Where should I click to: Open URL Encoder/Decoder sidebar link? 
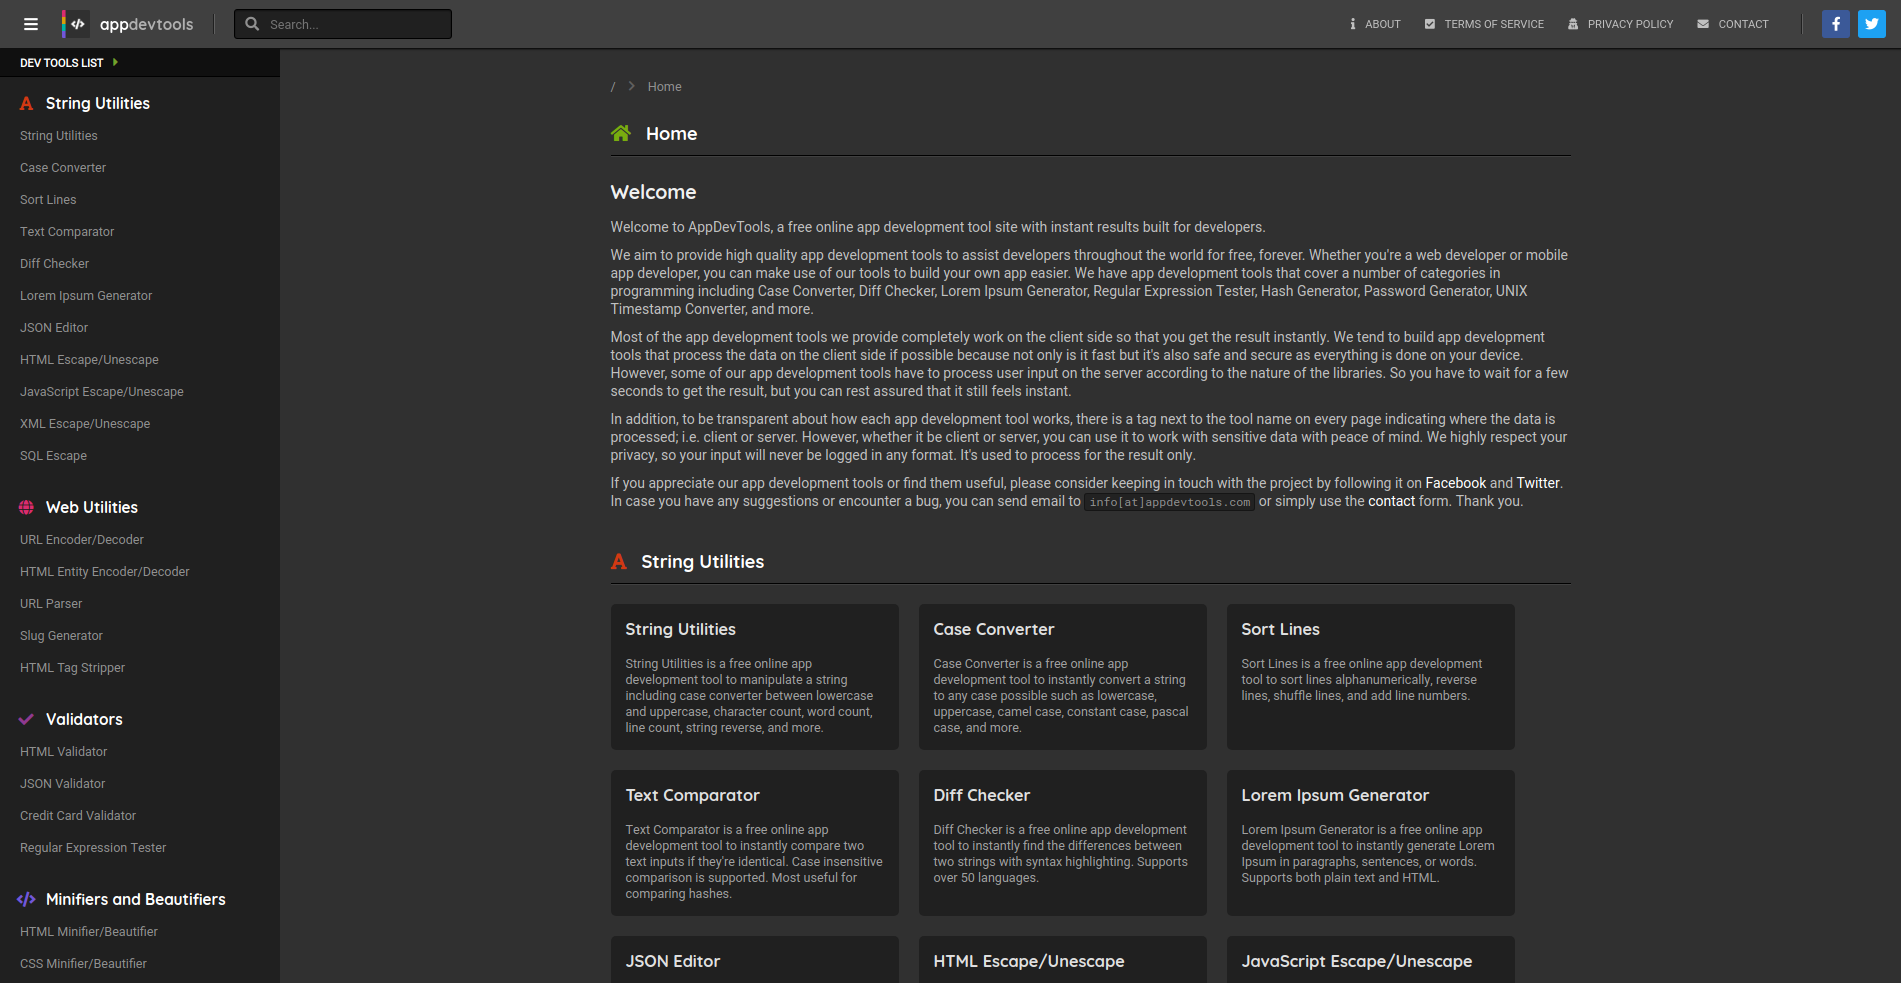(82, 540)
